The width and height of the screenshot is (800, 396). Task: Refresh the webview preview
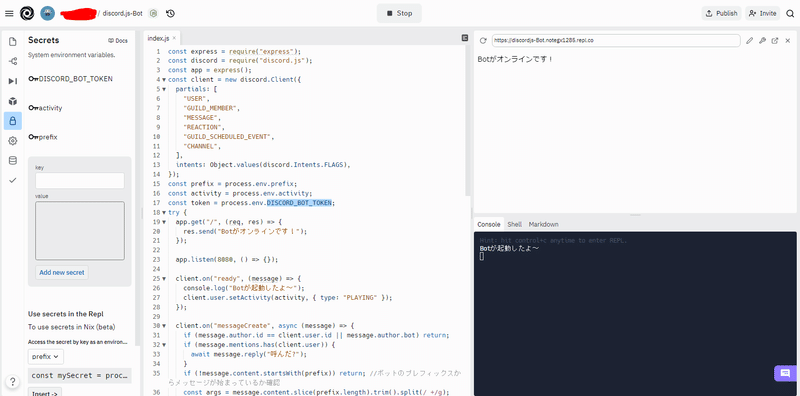point(483,40)
